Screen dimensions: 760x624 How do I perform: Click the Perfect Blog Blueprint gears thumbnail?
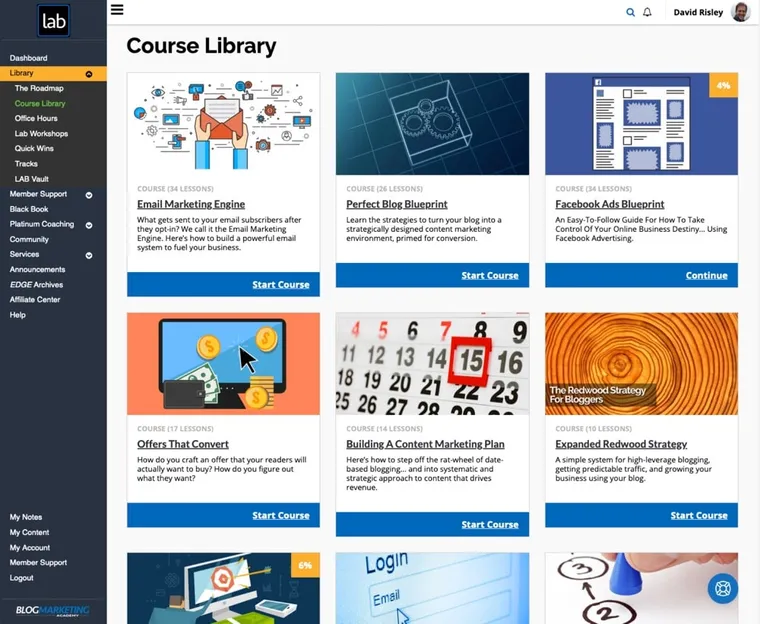point(432,124)
